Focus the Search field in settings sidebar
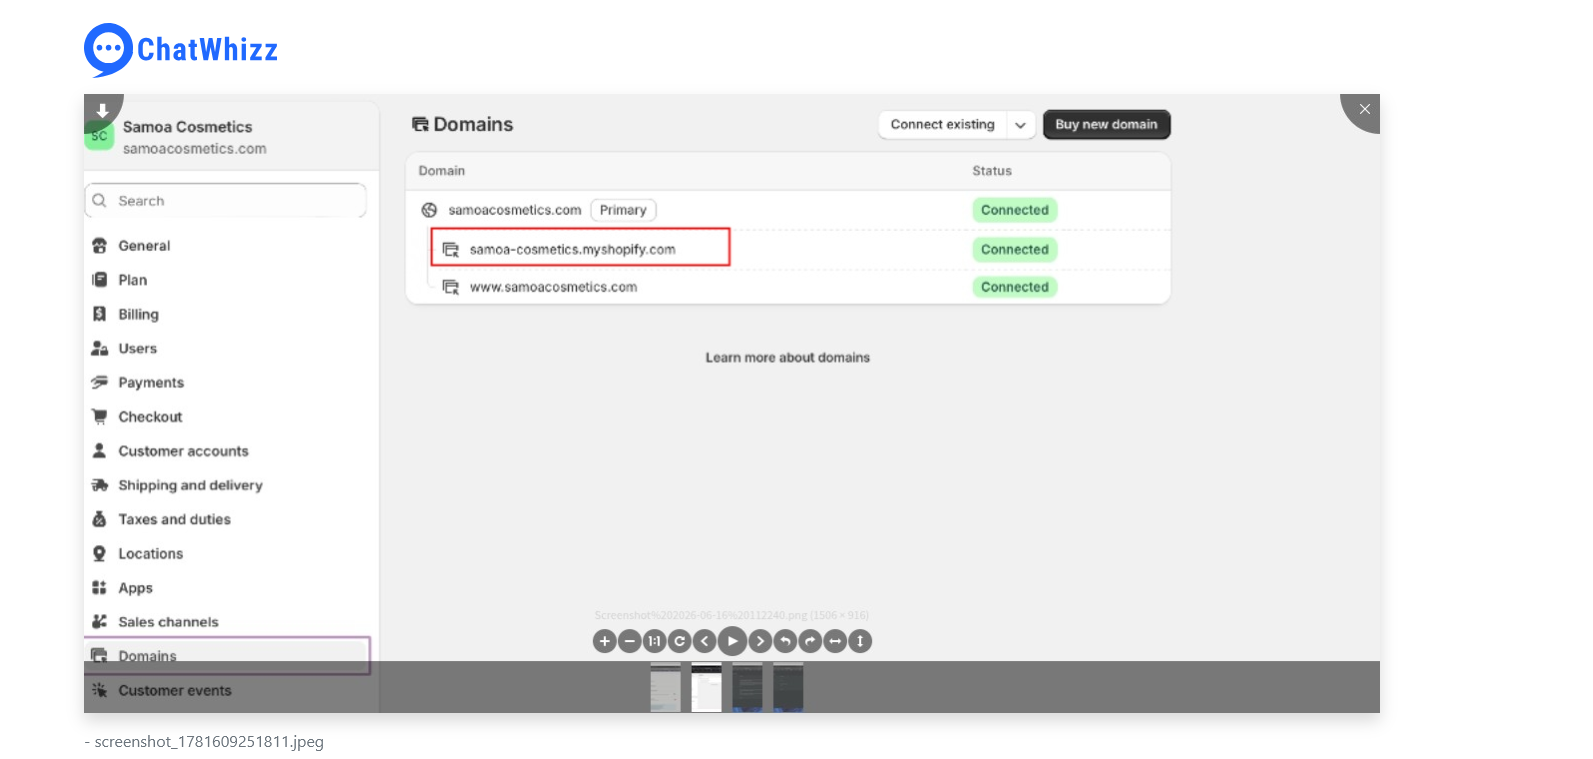 [x=226, y=201]
